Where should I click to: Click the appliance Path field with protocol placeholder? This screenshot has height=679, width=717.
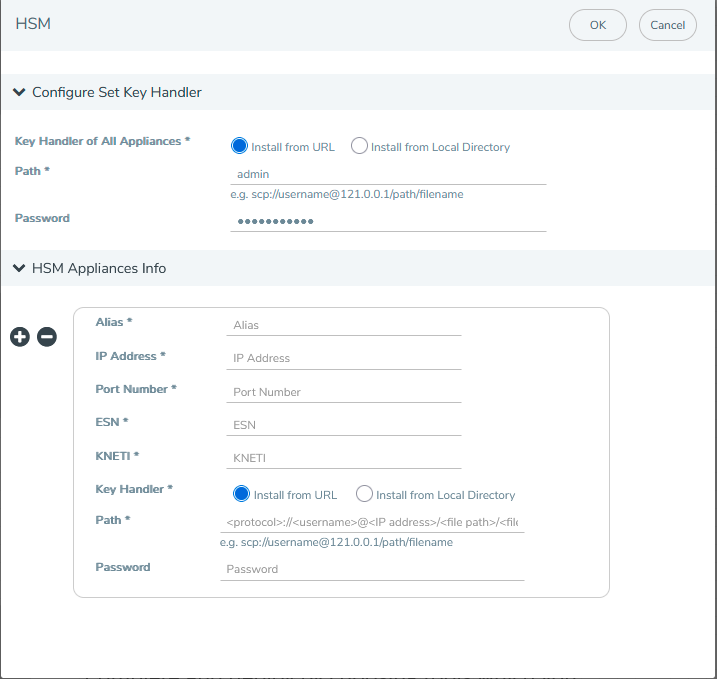372,522
